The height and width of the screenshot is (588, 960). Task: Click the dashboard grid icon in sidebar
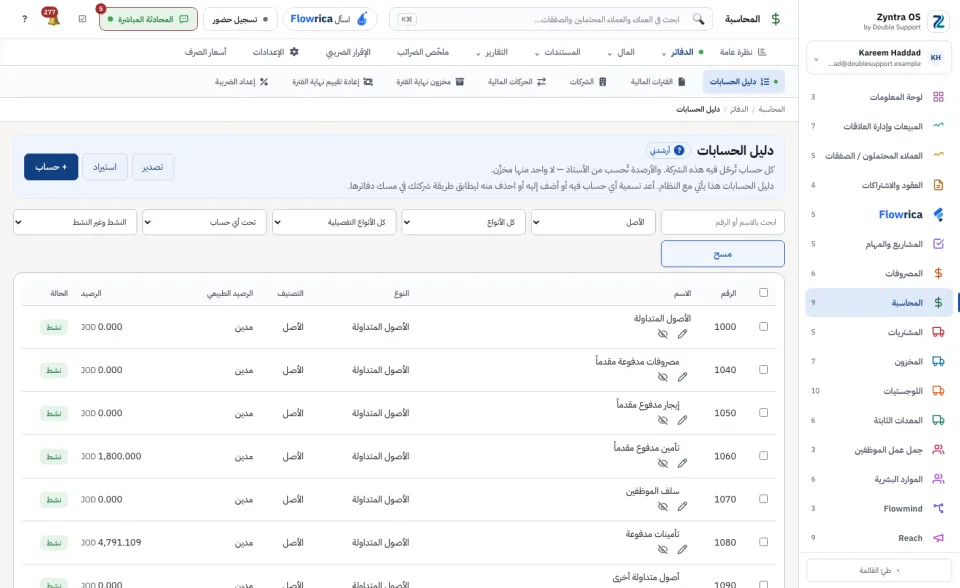pyautogui.click(x=938, y=97)
